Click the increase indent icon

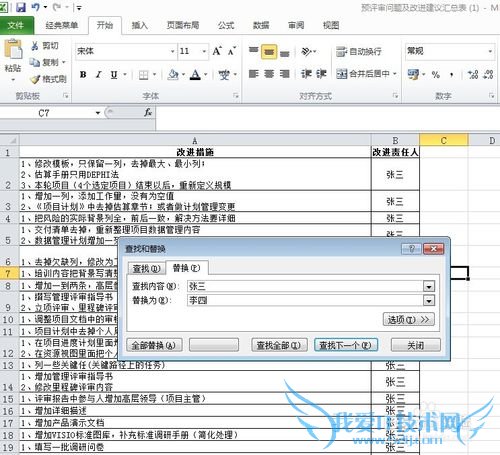click(x=321, y=74)
